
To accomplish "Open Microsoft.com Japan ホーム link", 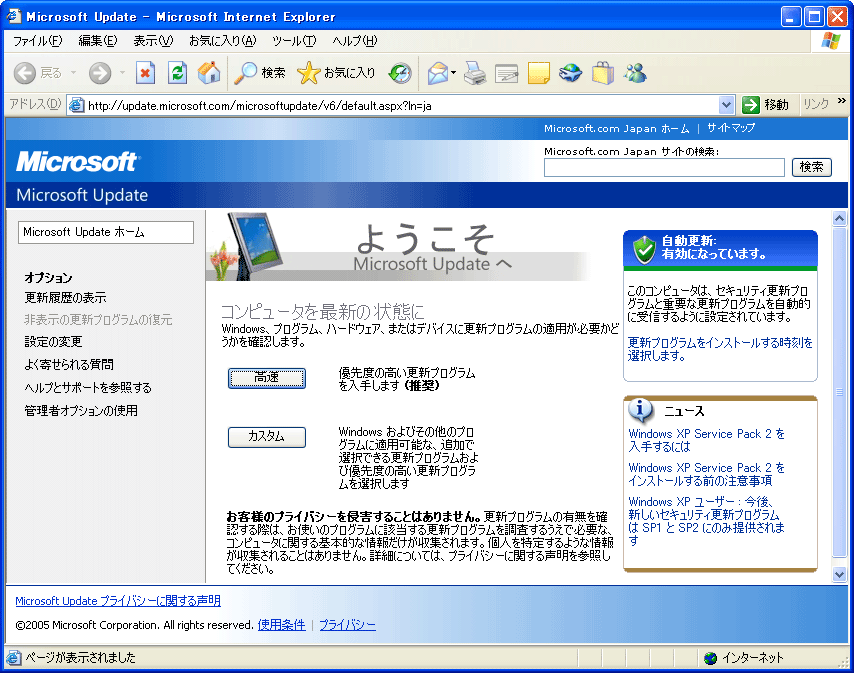I will tap(617, 129).
